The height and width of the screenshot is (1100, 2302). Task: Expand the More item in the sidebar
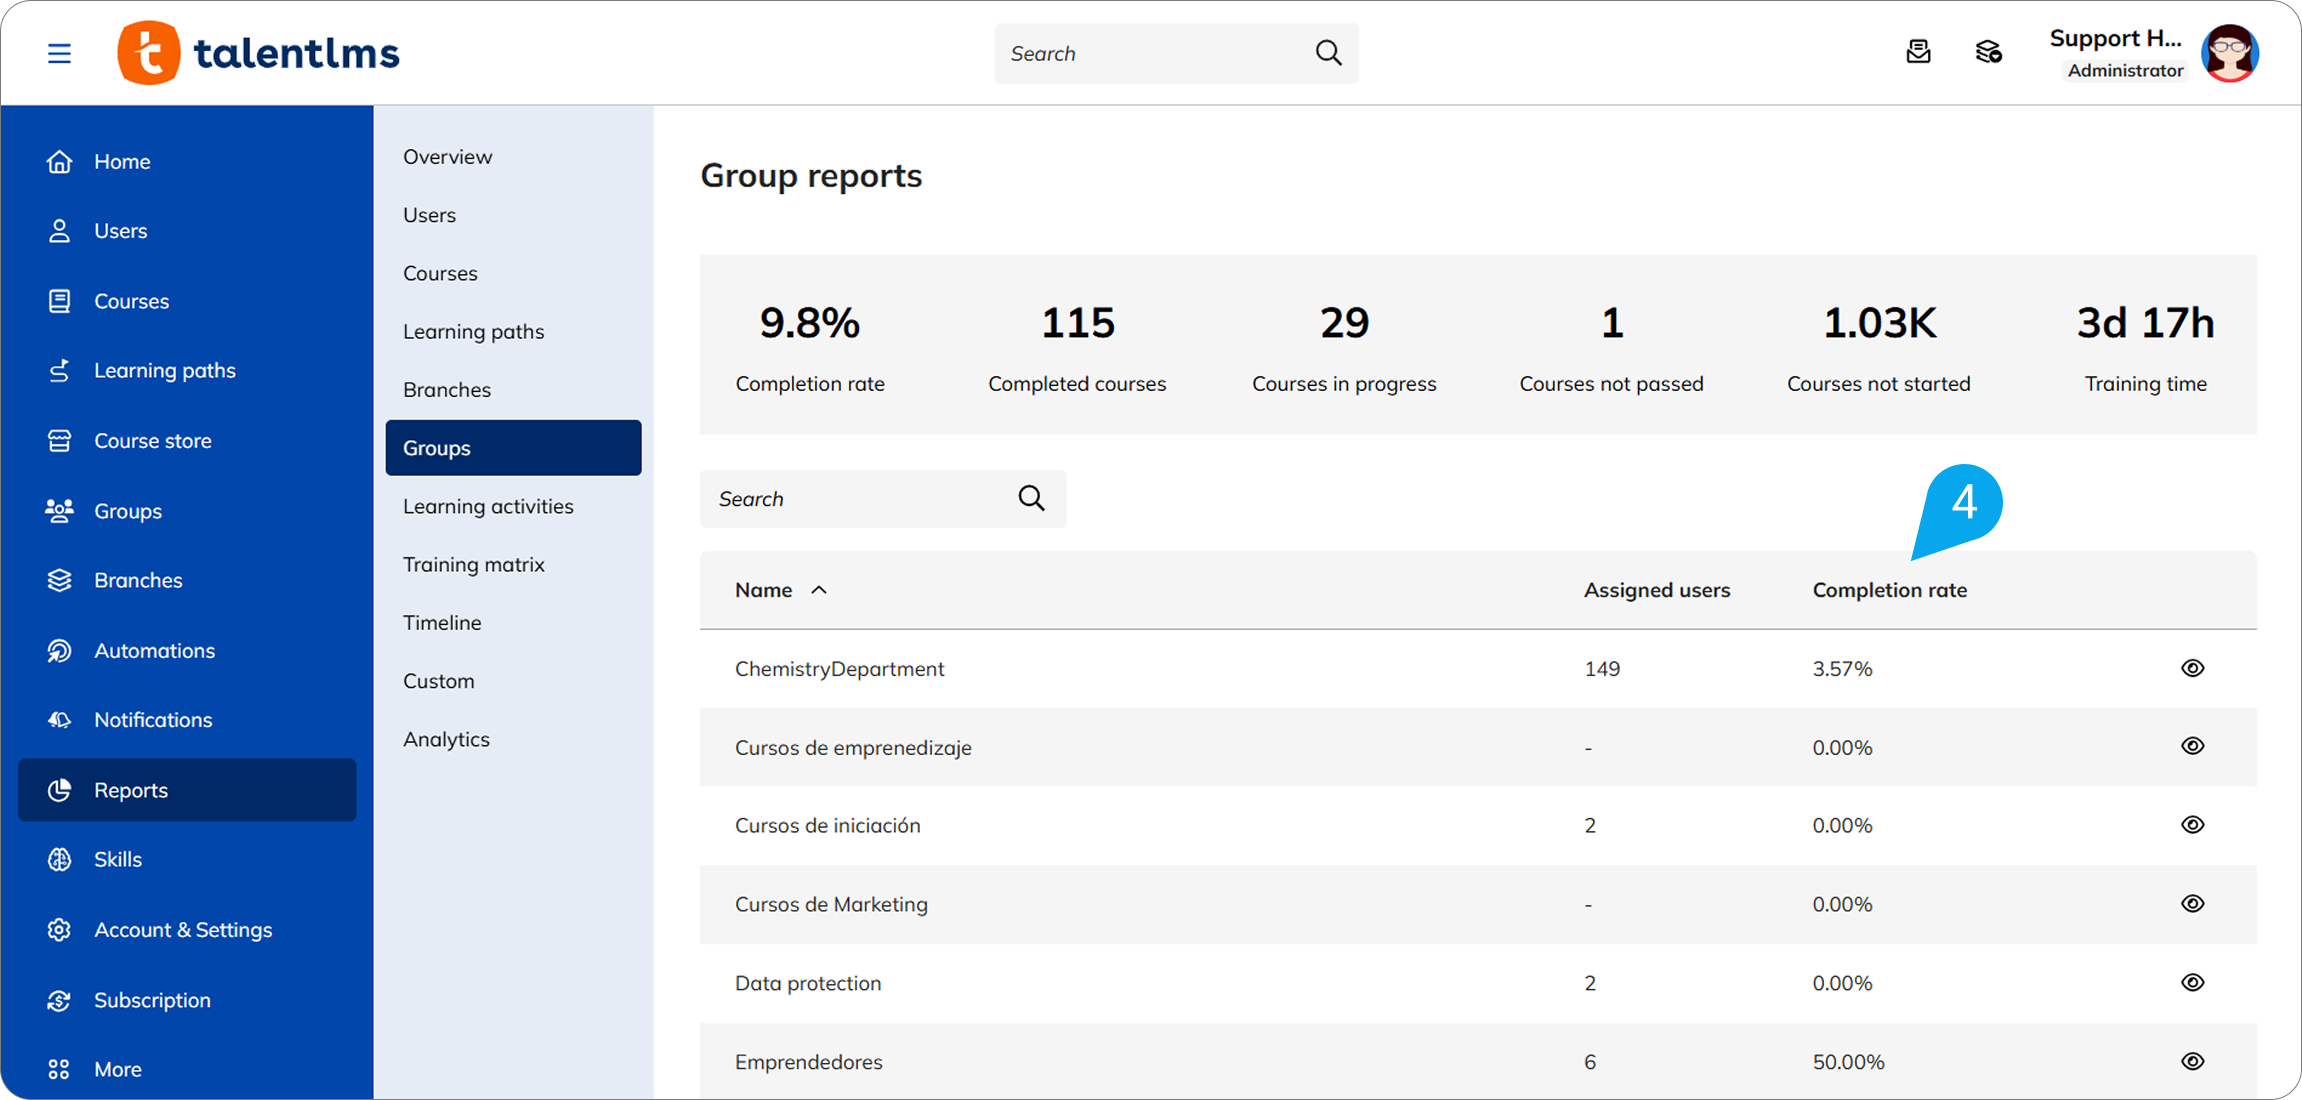(117, 1069)
